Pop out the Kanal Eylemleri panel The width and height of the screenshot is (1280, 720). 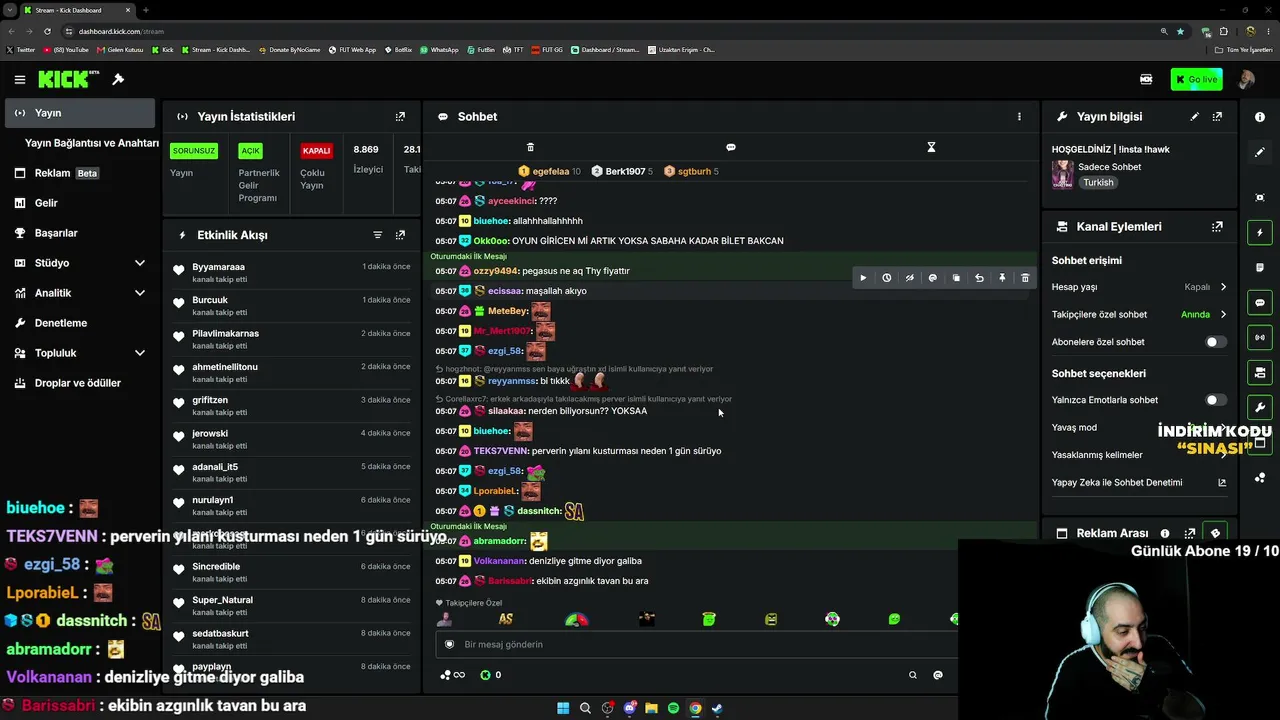point(1217,227)
